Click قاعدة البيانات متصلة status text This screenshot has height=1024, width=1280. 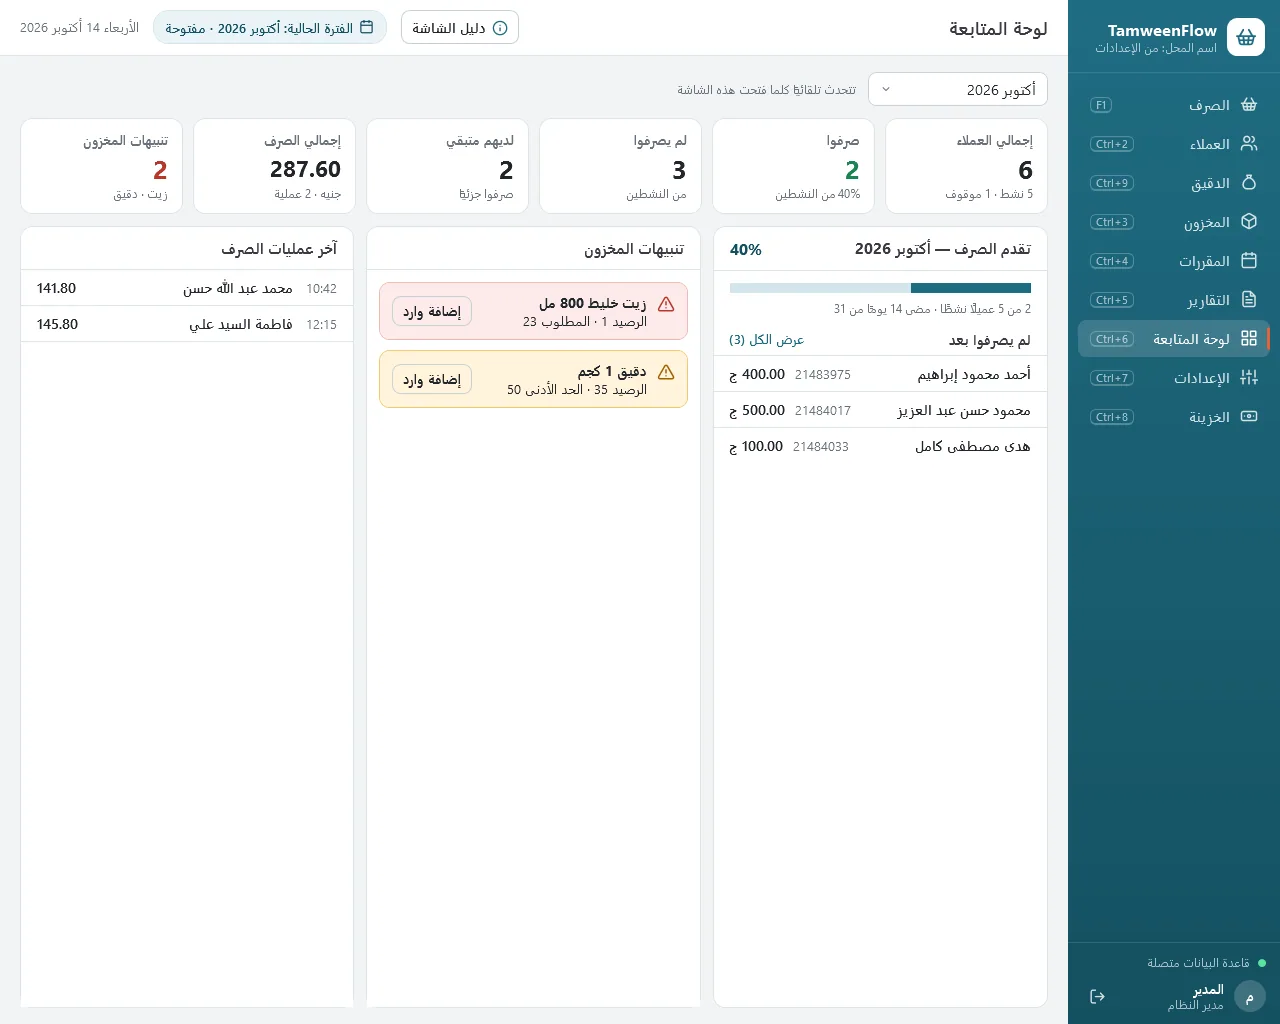(1198, 963)
